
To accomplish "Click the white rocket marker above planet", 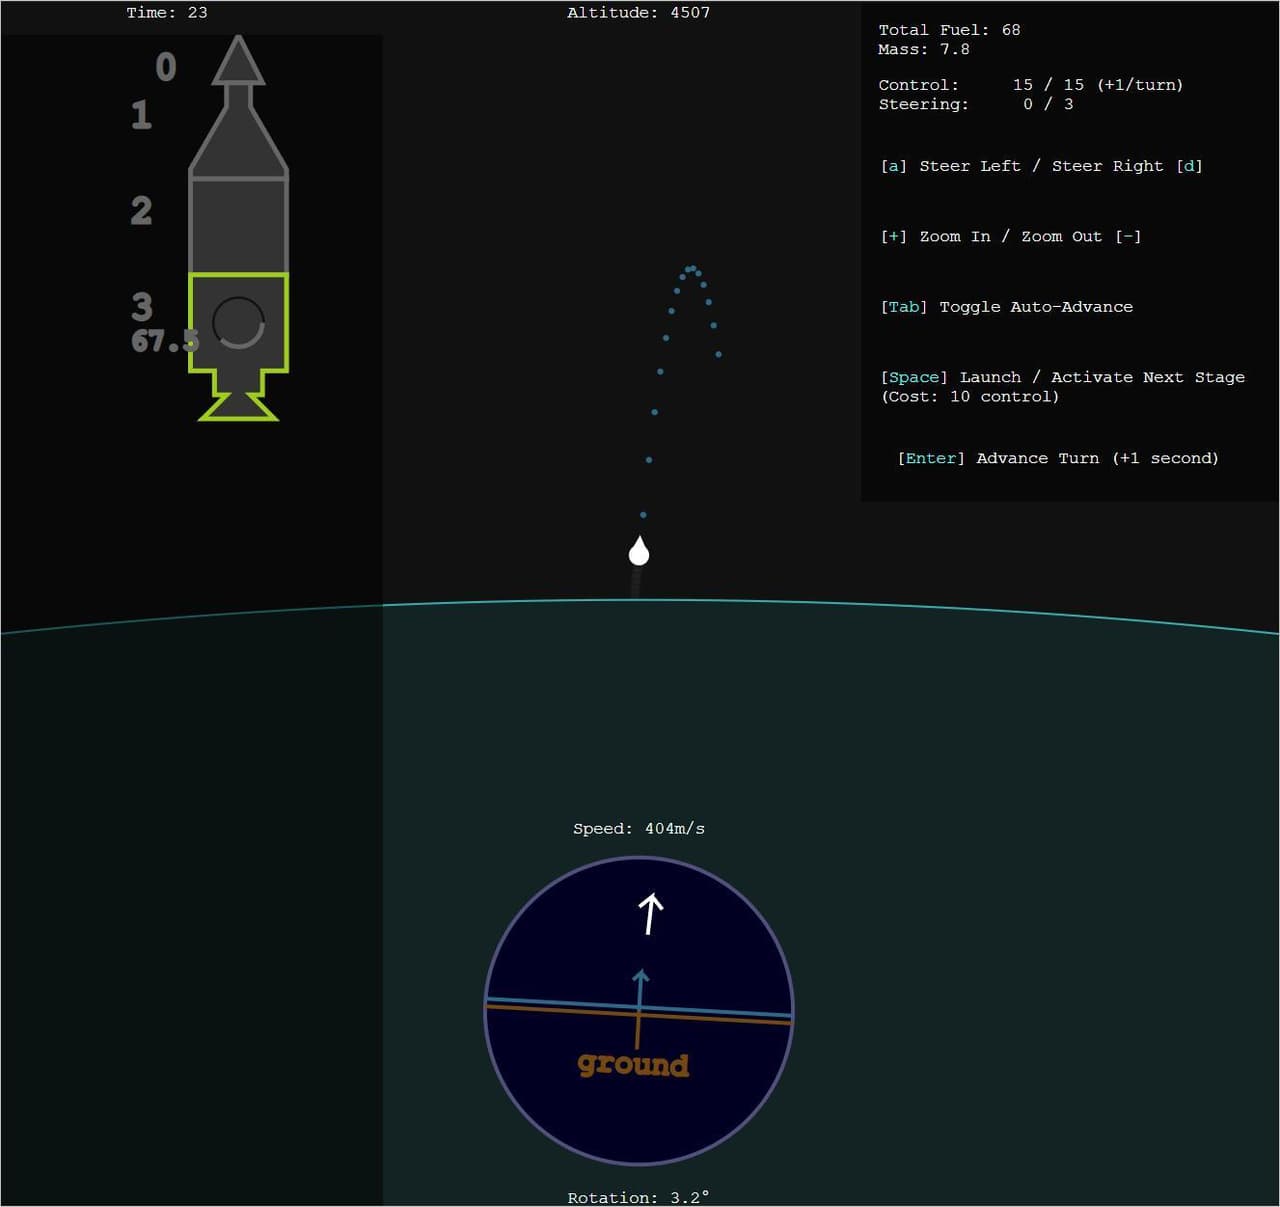I will [x=638, y=551].
